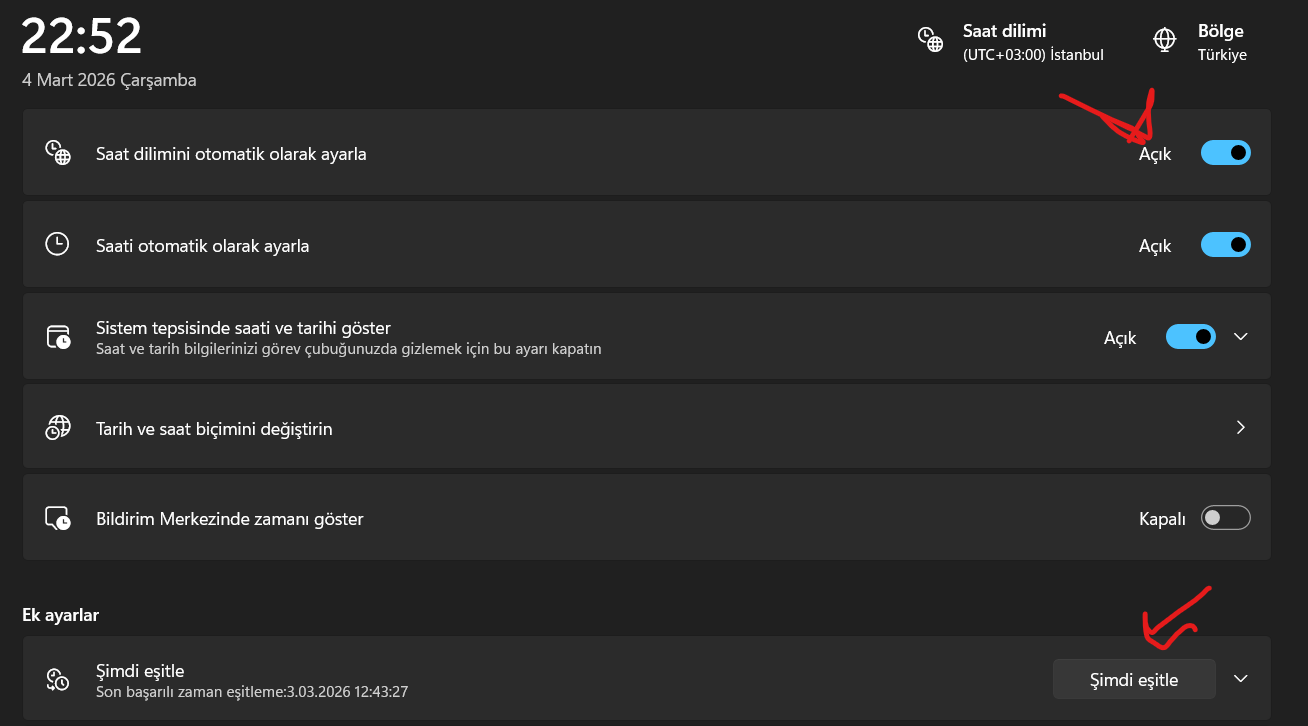1308x726 pixels.
Task: Open Tarih ve saat biçimini değiştirin arrow
Action: pos(1241,428)
